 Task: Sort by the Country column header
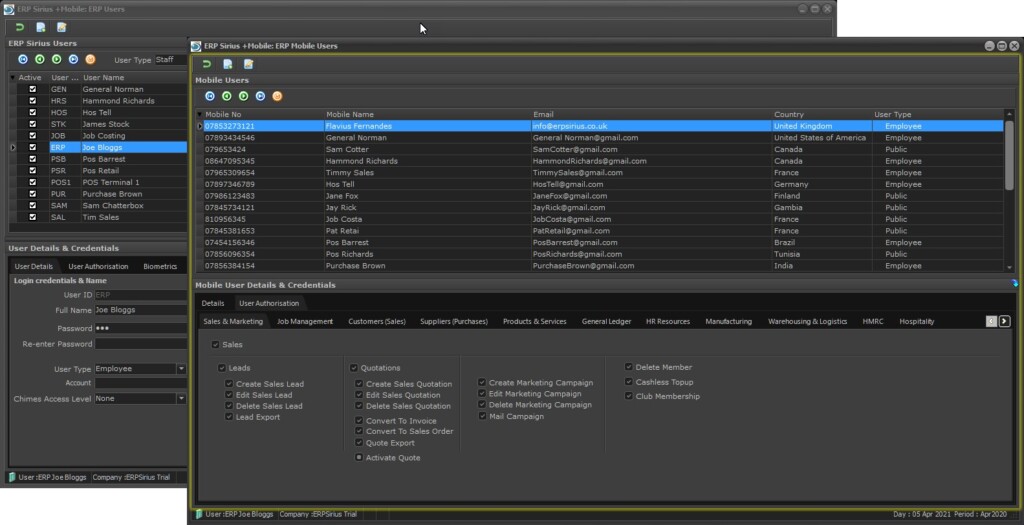point(822,114)
